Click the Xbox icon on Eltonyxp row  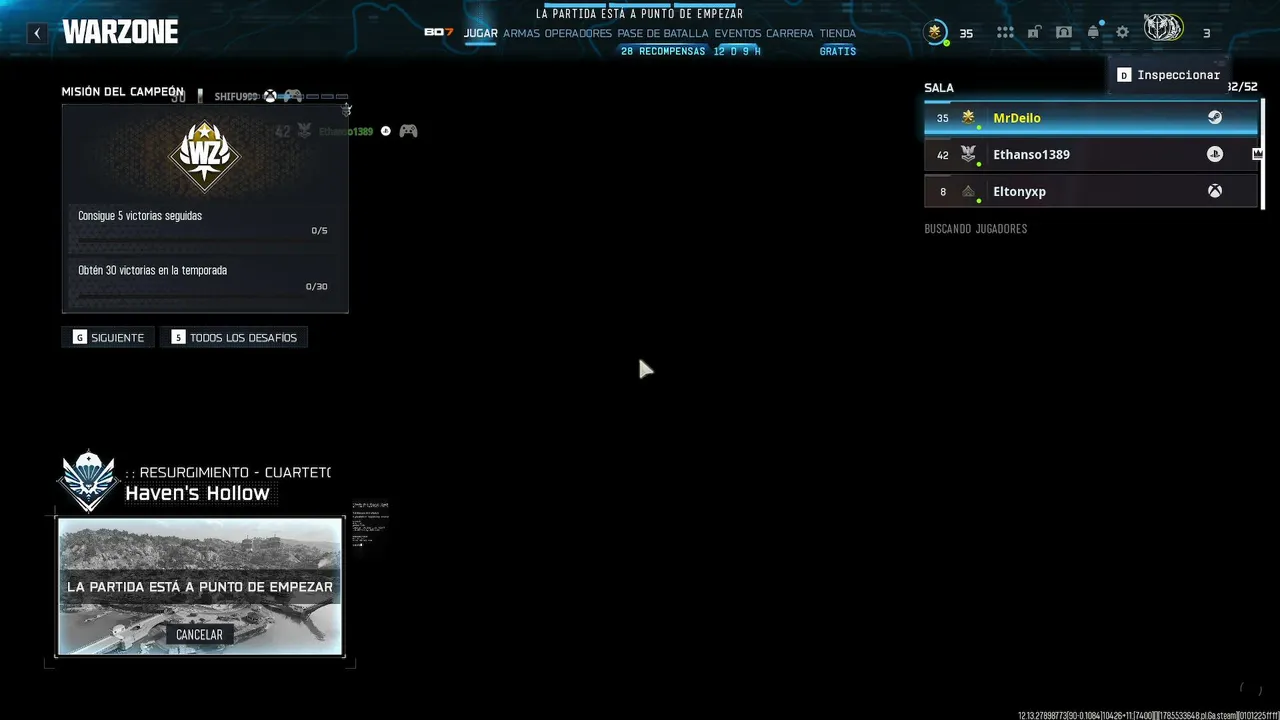1214,191
